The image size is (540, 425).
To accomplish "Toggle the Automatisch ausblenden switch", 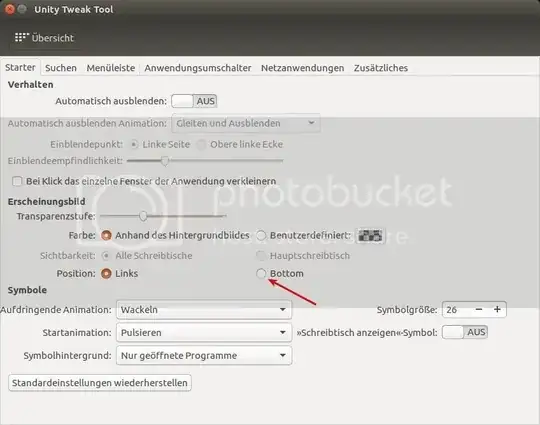I will (194, 101).
